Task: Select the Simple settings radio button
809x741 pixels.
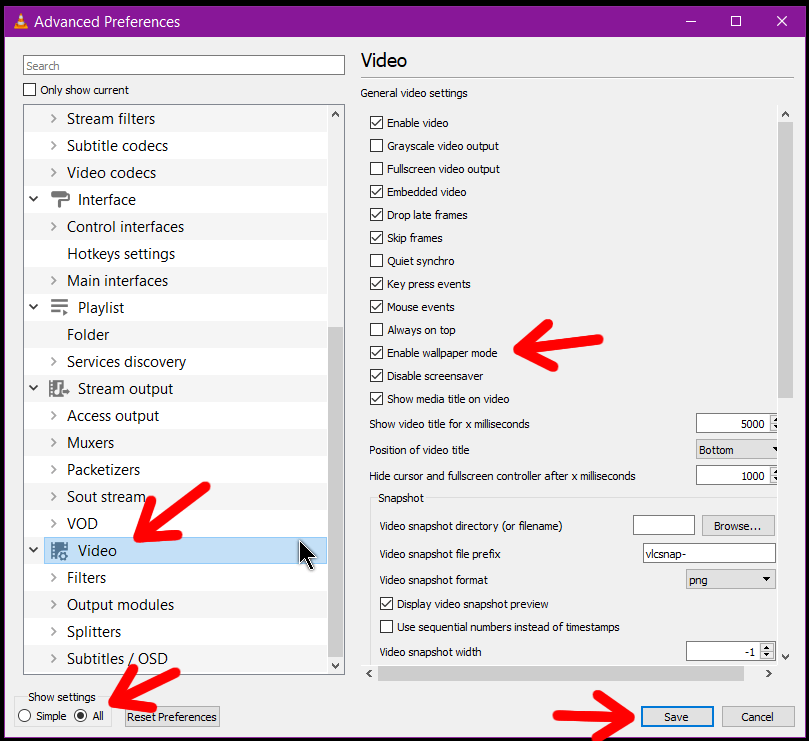Action: coord(24,716)
